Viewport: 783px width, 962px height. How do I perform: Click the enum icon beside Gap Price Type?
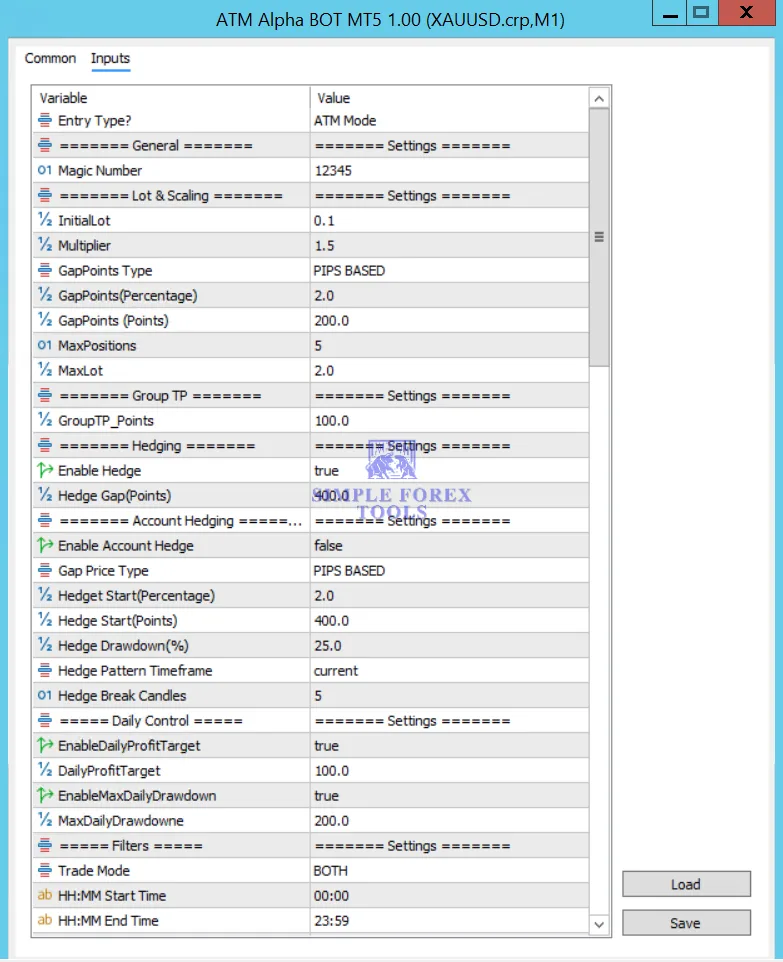tap(45, 570)
